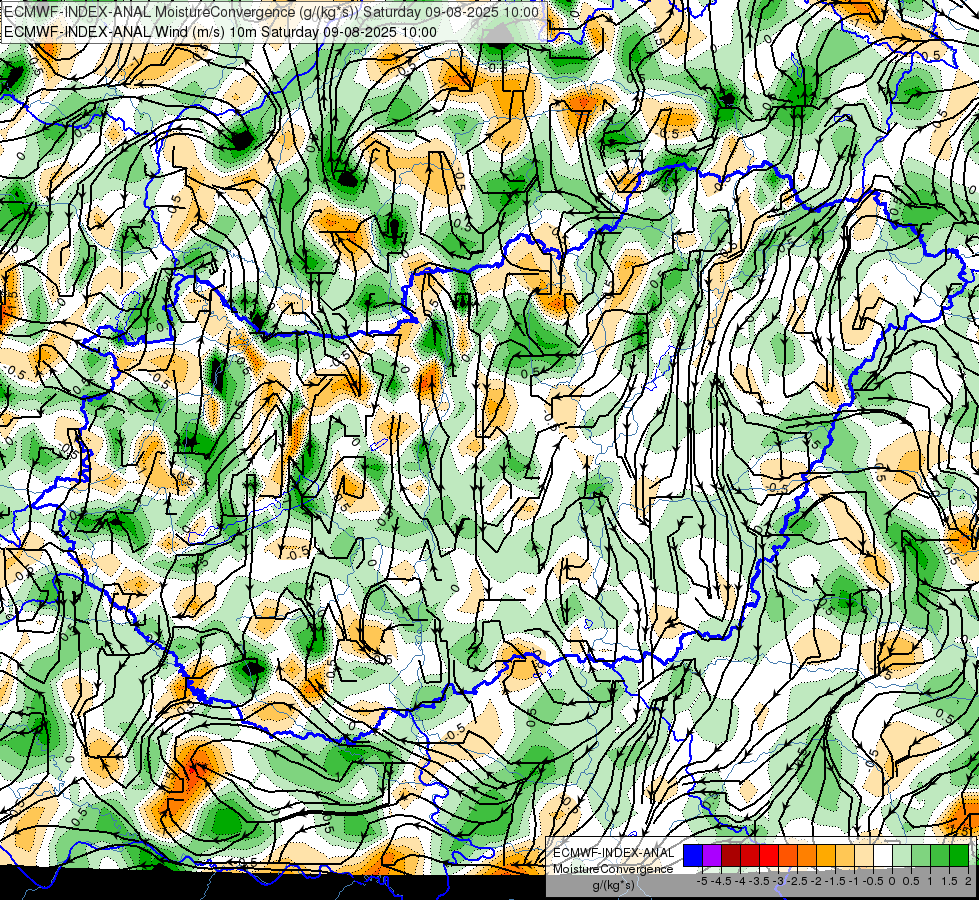Pick the white legend swatch left of 0
This screenshot has width=979, height=900.
tap(883, 856)
